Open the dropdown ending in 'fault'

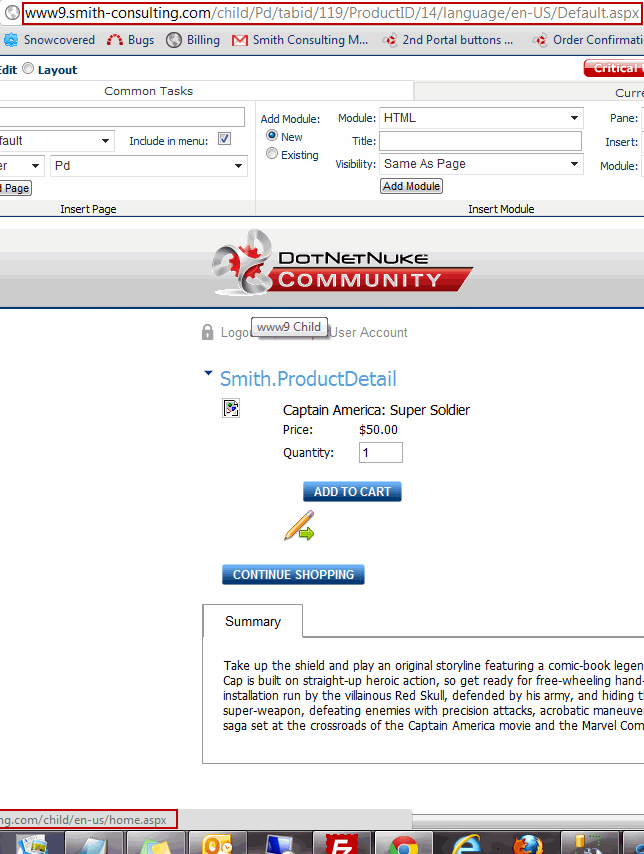tap(56, 141)
